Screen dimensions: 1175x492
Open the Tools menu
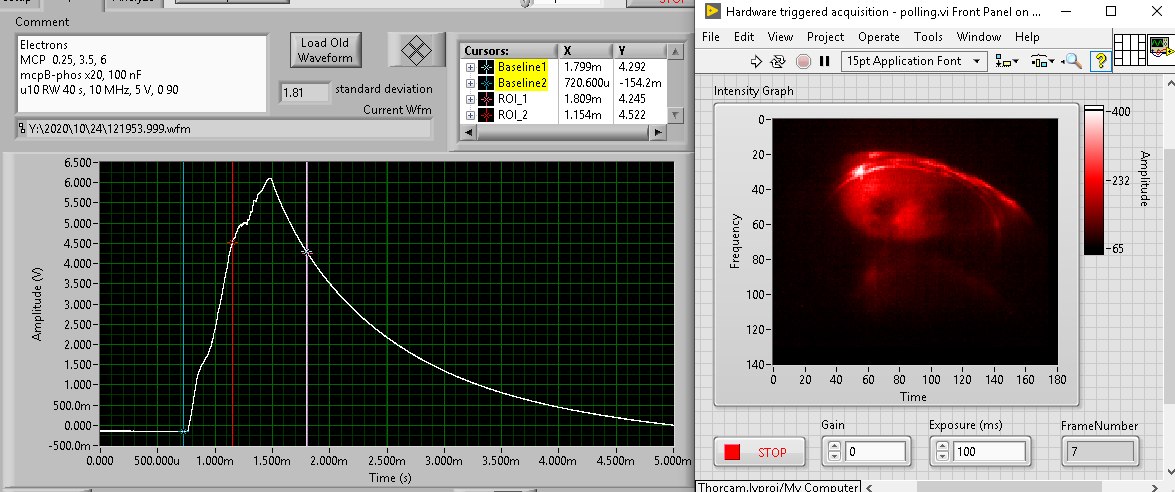[x=928, y=37]
